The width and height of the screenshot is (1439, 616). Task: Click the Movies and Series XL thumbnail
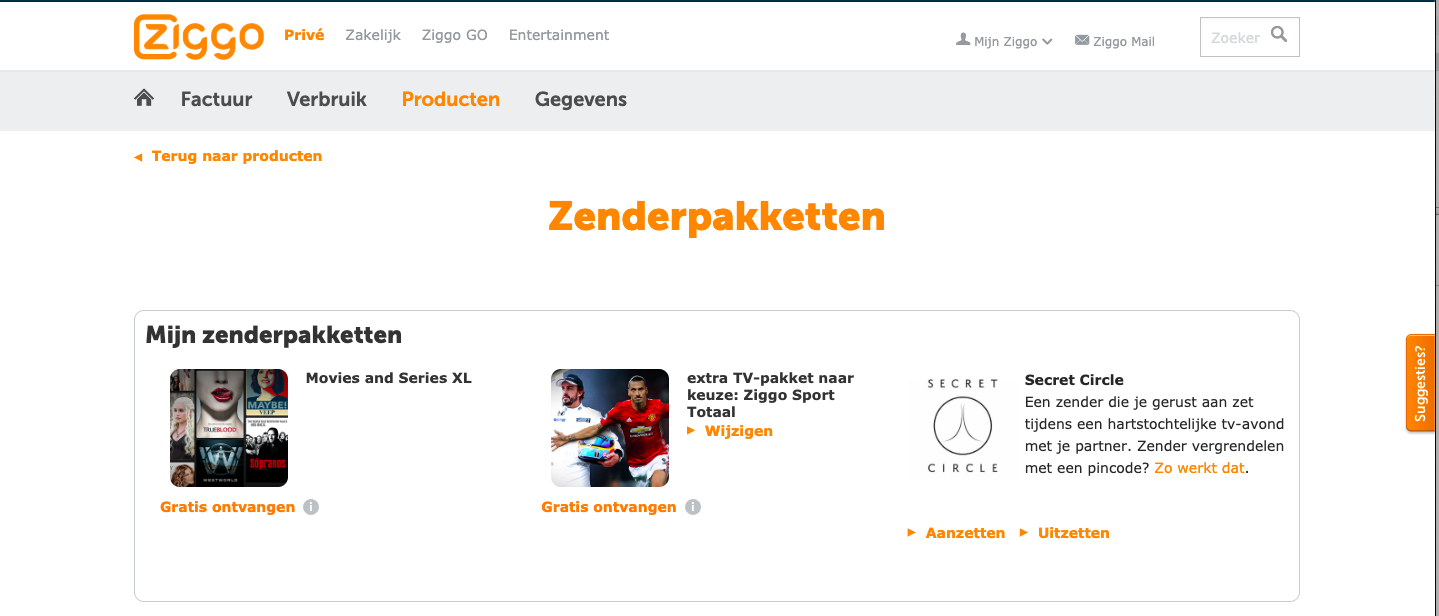tap(229, 428)
